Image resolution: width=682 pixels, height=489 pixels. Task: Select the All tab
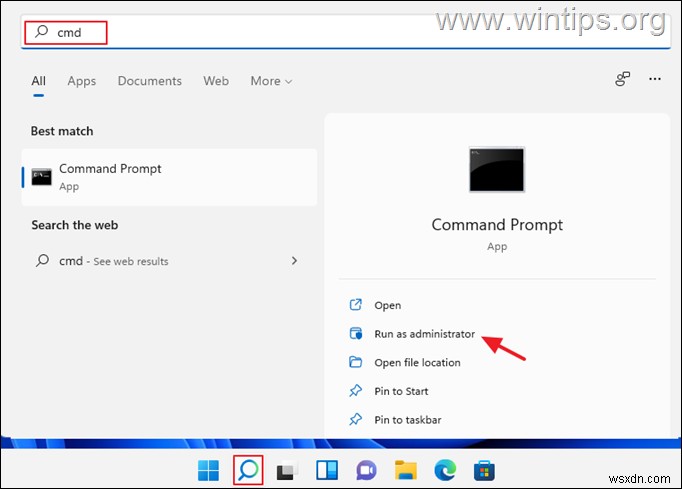[x=38, y=81]
